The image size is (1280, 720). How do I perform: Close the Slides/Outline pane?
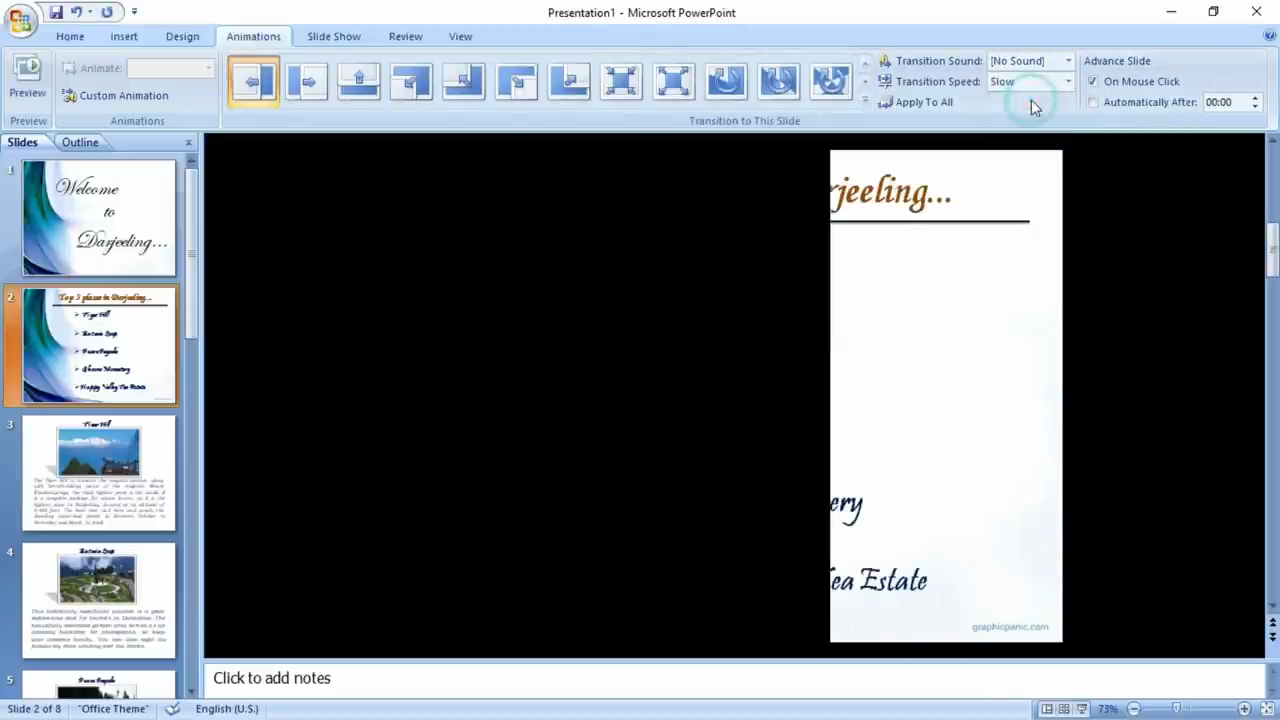coord(188,143)
